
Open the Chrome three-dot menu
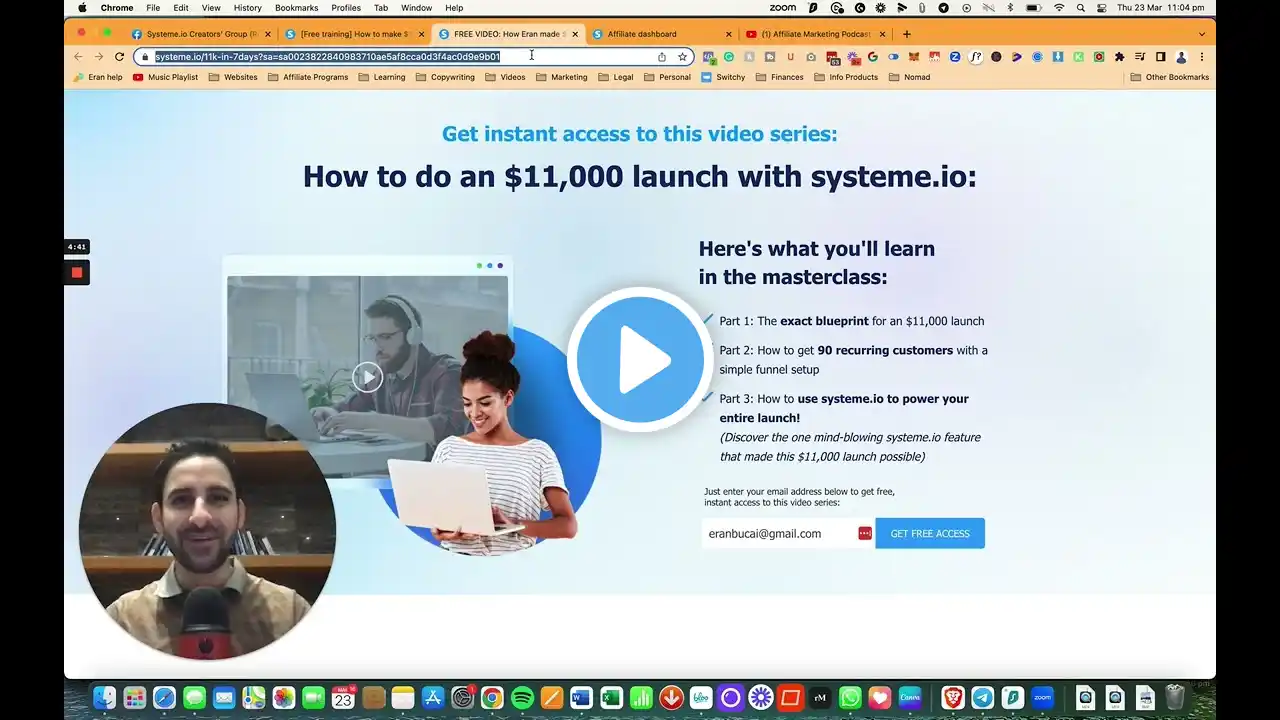point(1201,57)
